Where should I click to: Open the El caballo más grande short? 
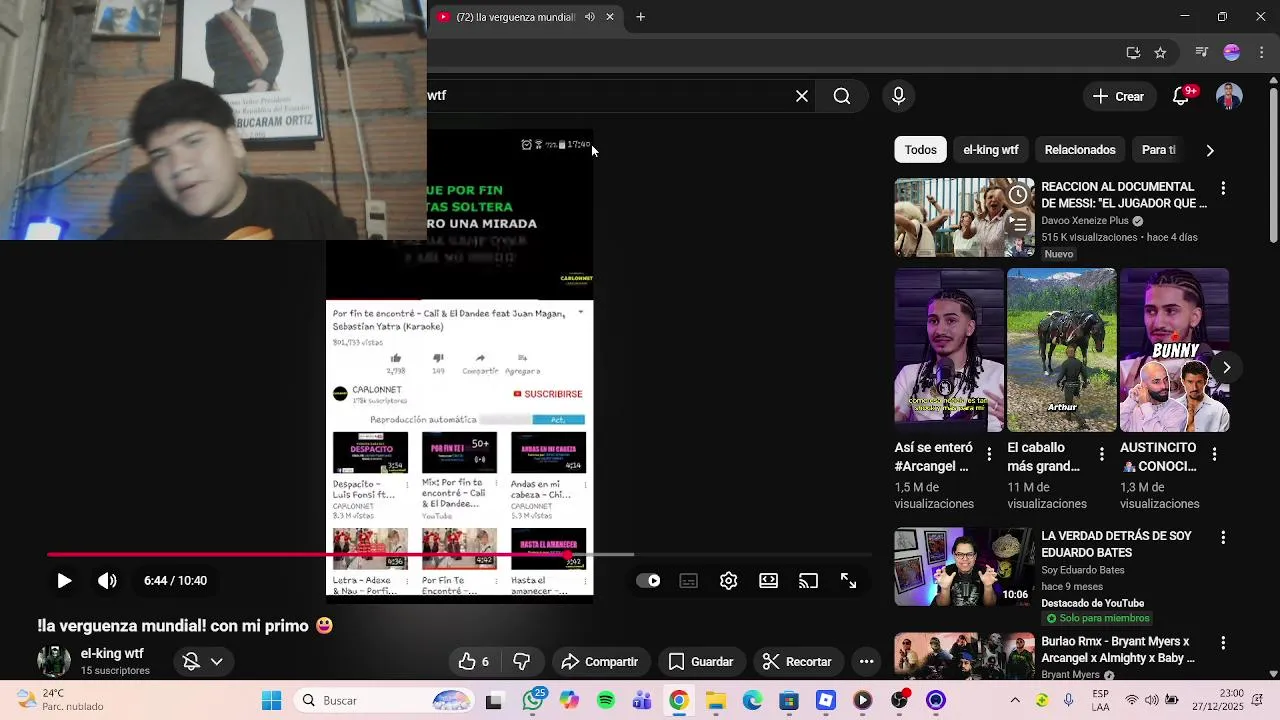[x=1061, y=350]
